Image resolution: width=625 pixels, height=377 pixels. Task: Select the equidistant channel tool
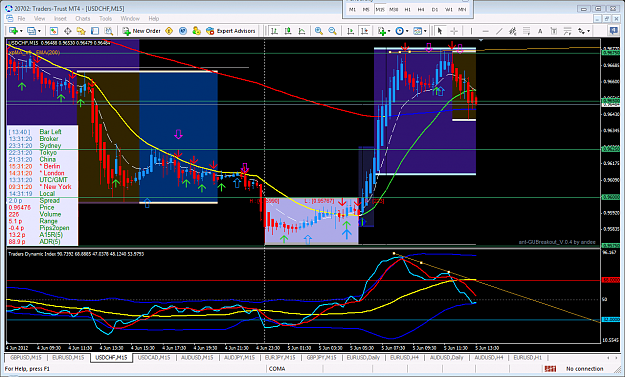pos(513,31)
